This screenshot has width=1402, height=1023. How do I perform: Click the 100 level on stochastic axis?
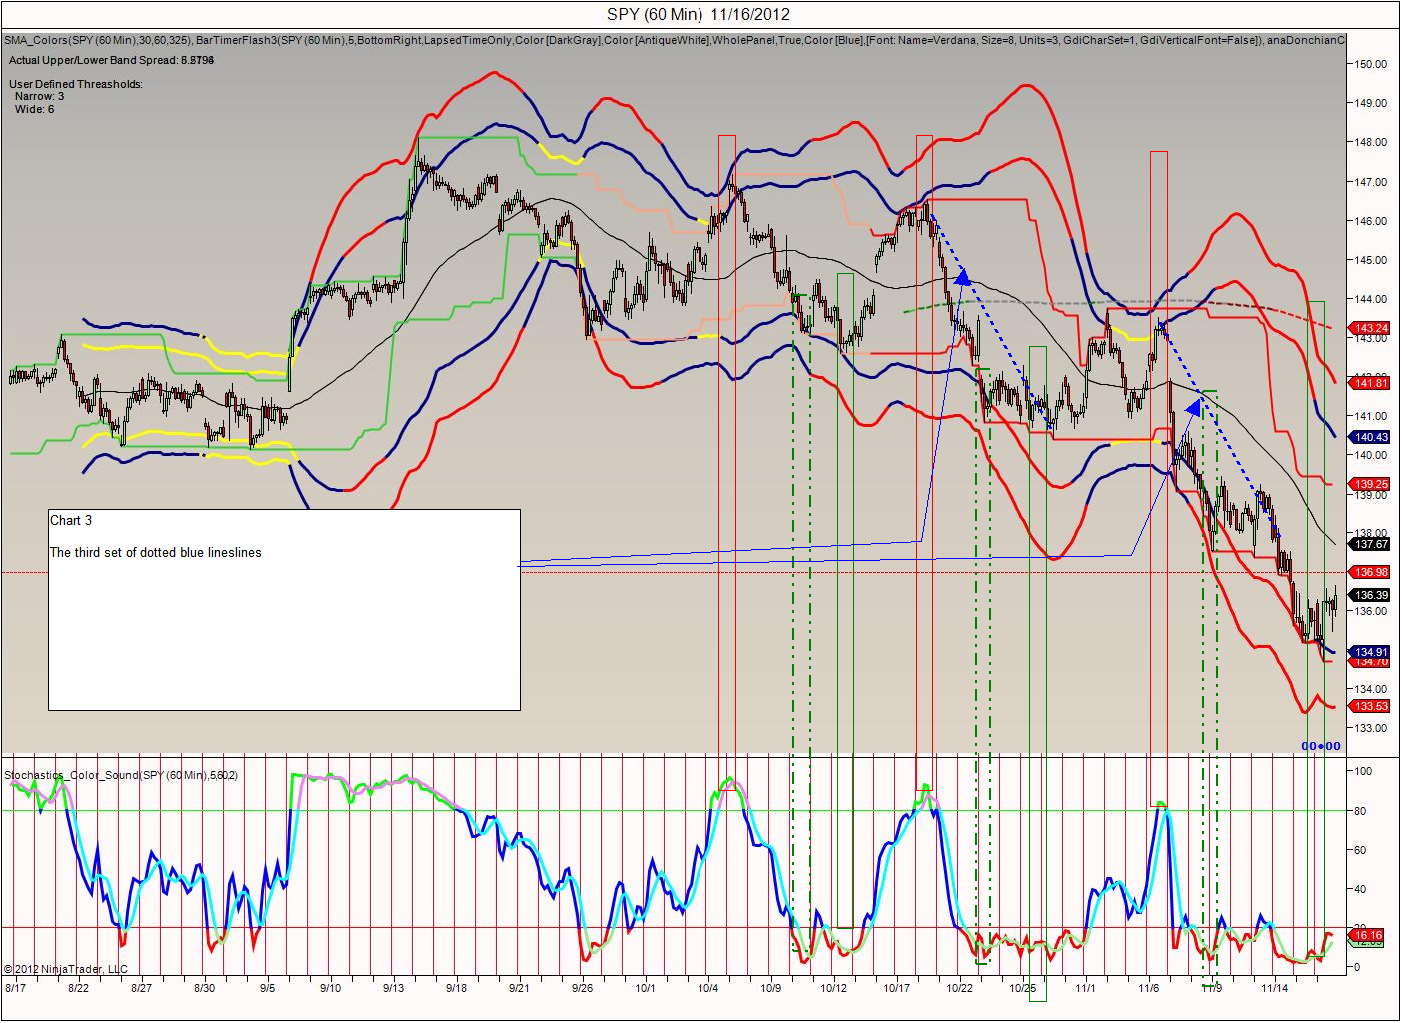(1363, 771)
